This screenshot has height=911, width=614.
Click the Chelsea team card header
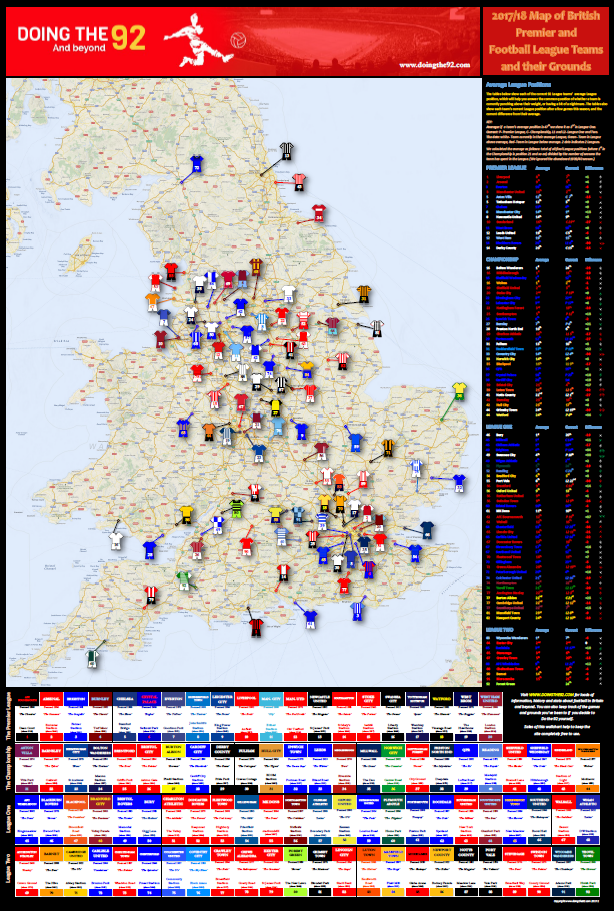coord(124,698)
